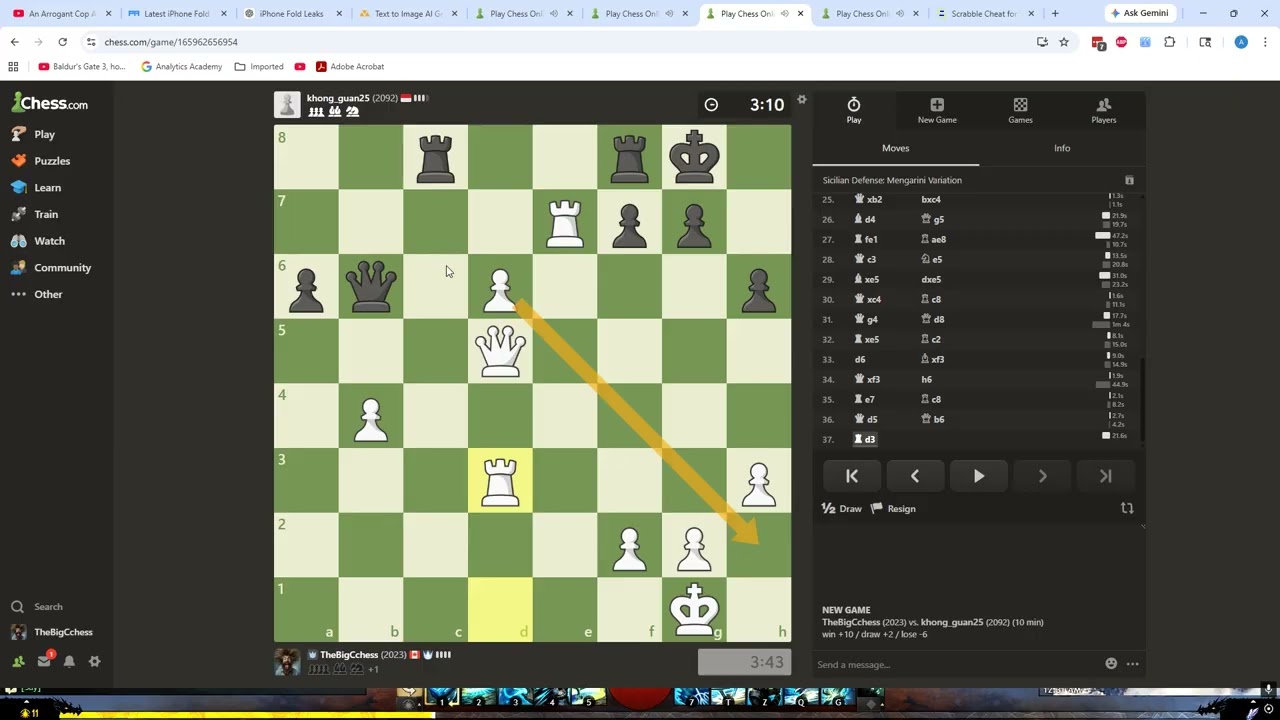This screenshot has width=1280, height=720.
Task: Open the notifications bell icon
Action: point(69,661)
